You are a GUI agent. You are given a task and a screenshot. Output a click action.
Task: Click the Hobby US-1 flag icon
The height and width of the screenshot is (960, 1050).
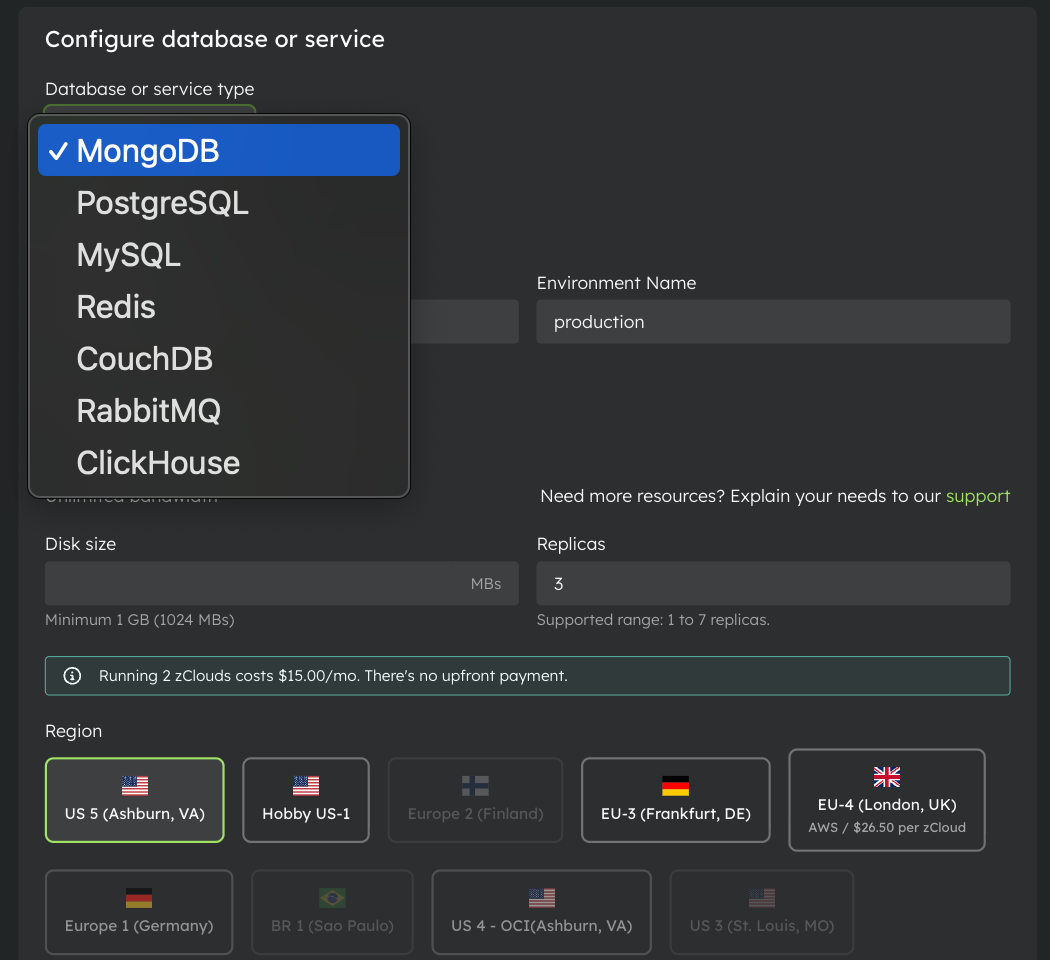(306, 786)
